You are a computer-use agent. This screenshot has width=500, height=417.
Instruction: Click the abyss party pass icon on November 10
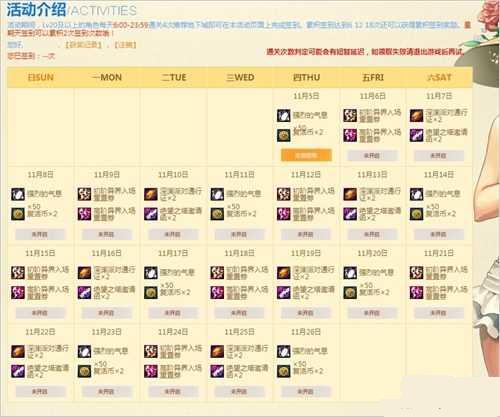pos(151,194)
